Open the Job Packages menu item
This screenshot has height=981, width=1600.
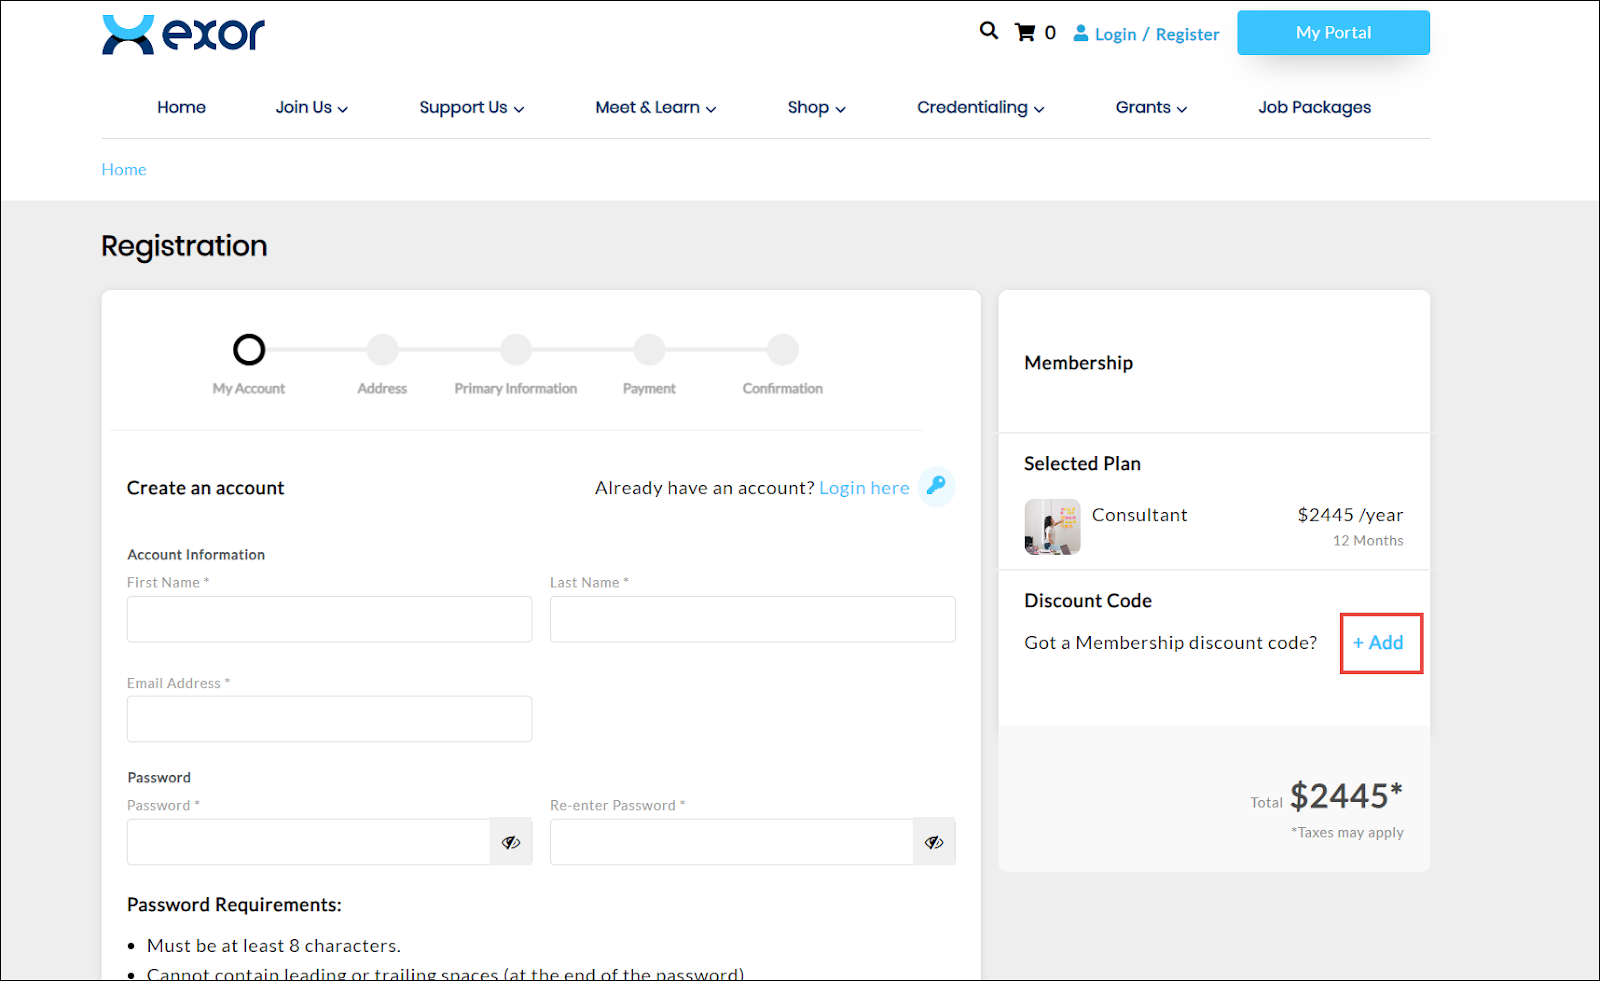coord(1314,108)
